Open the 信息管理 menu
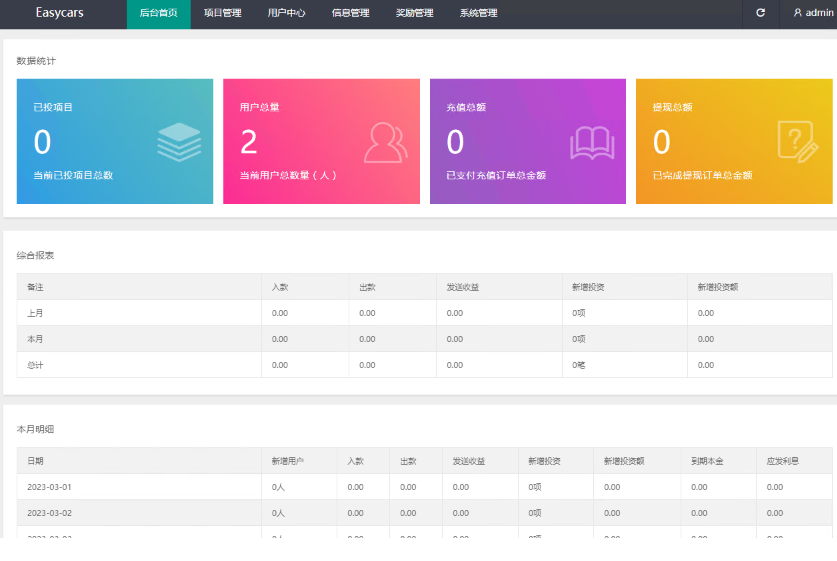The image size is (837, 561). pos(351,14)
